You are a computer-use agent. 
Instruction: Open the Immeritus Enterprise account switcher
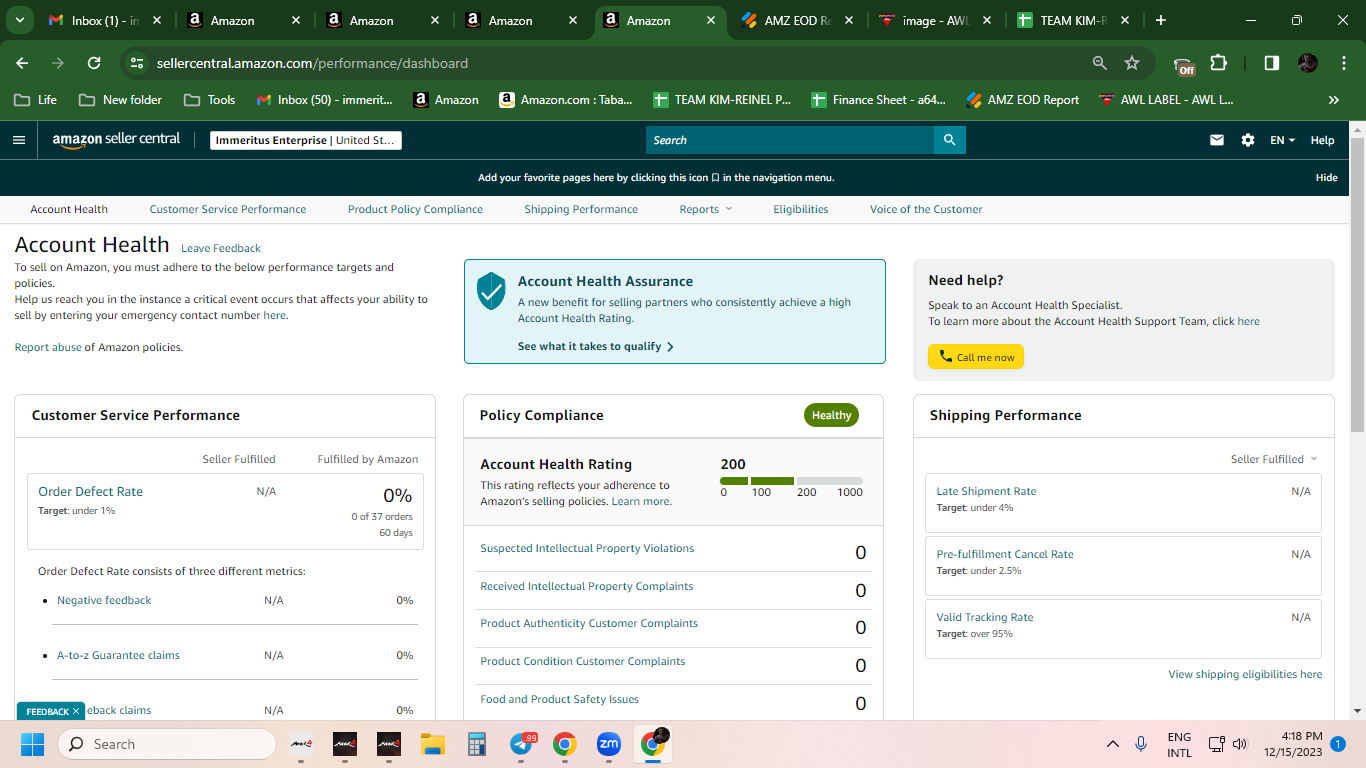coord(306,140)
